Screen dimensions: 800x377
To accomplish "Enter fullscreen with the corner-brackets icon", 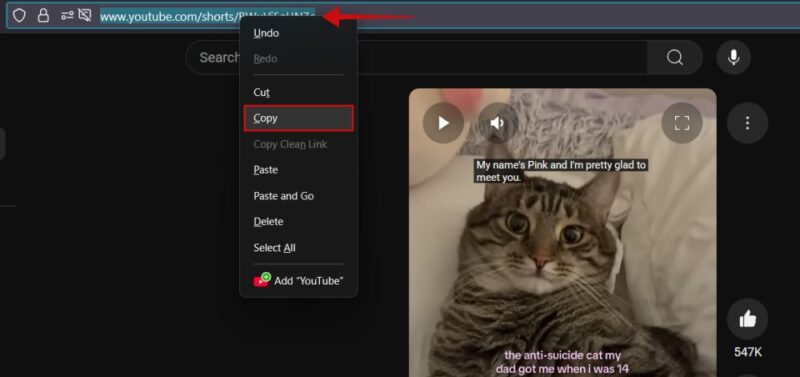I will click(682, 123).
